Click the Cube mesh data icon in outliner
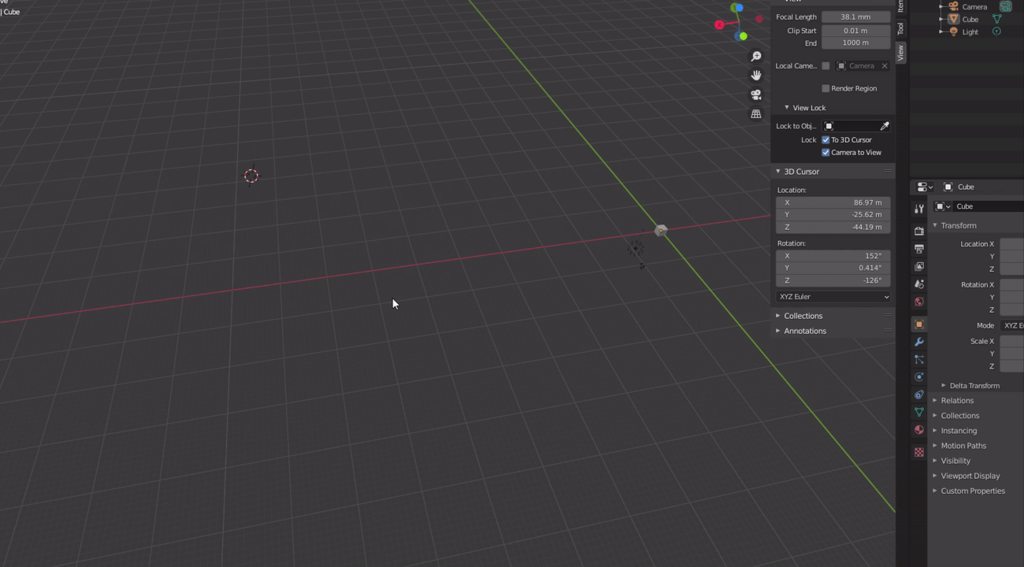Viewport: 1024px width, 567px height. (x=997, y=19)
